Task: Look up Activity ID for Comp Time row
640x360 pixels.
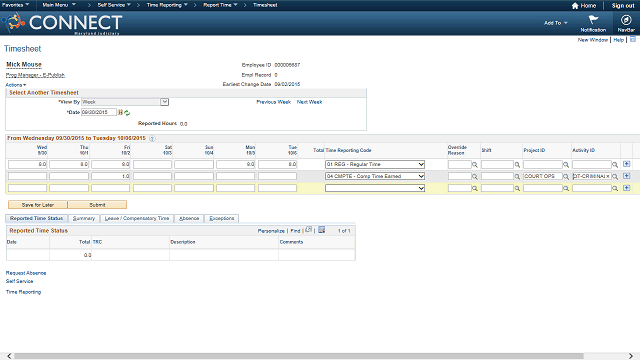Action: (615, 177)
